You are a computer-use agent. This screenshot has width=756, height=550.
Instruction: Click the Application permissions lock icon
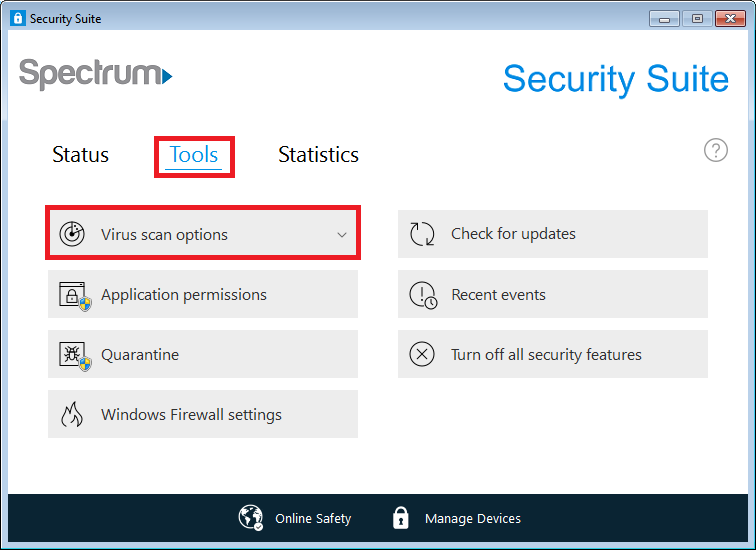[x=75, y=295]
